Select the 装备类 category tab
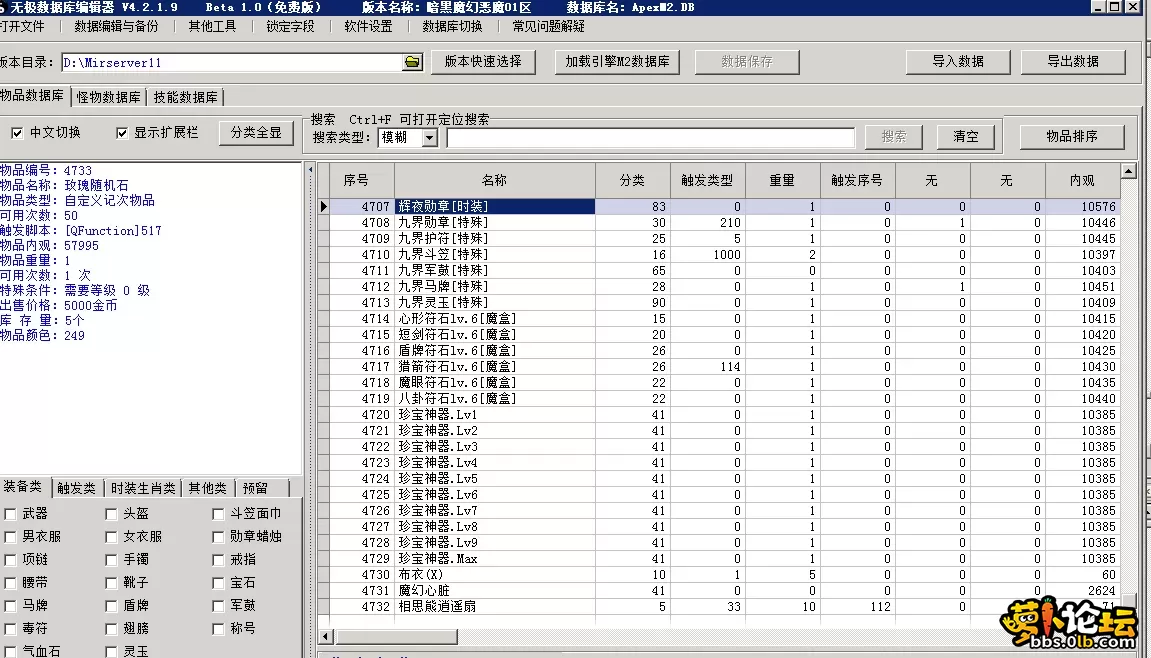Screen dimensions: 1151x658 23,487
